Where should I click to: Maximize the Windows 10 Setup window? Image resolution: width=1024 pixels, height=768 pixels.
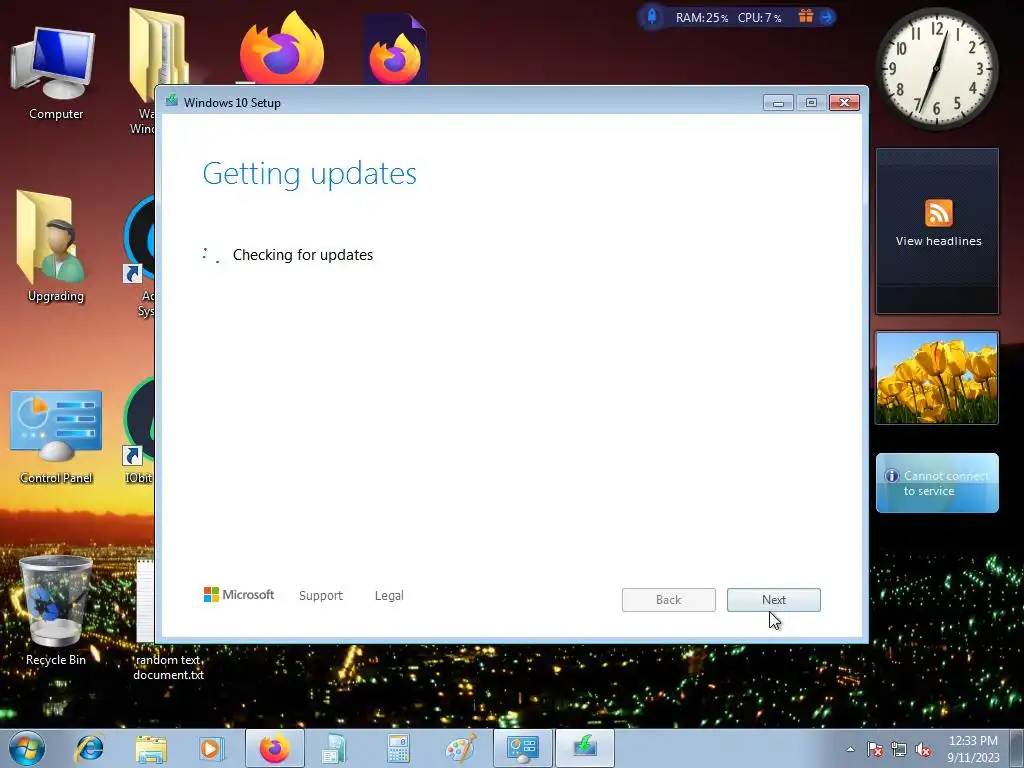(811, 103)
